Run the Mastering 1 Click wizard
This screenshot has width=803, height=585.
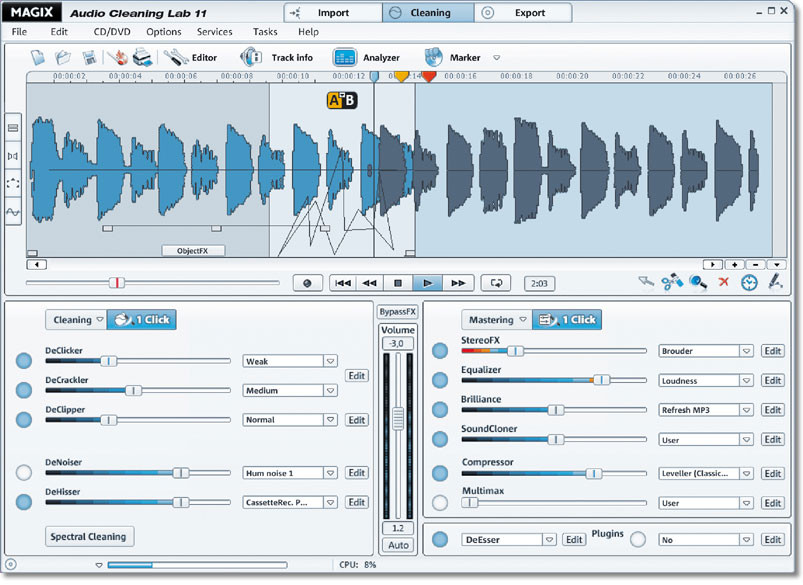click(567, 320)
